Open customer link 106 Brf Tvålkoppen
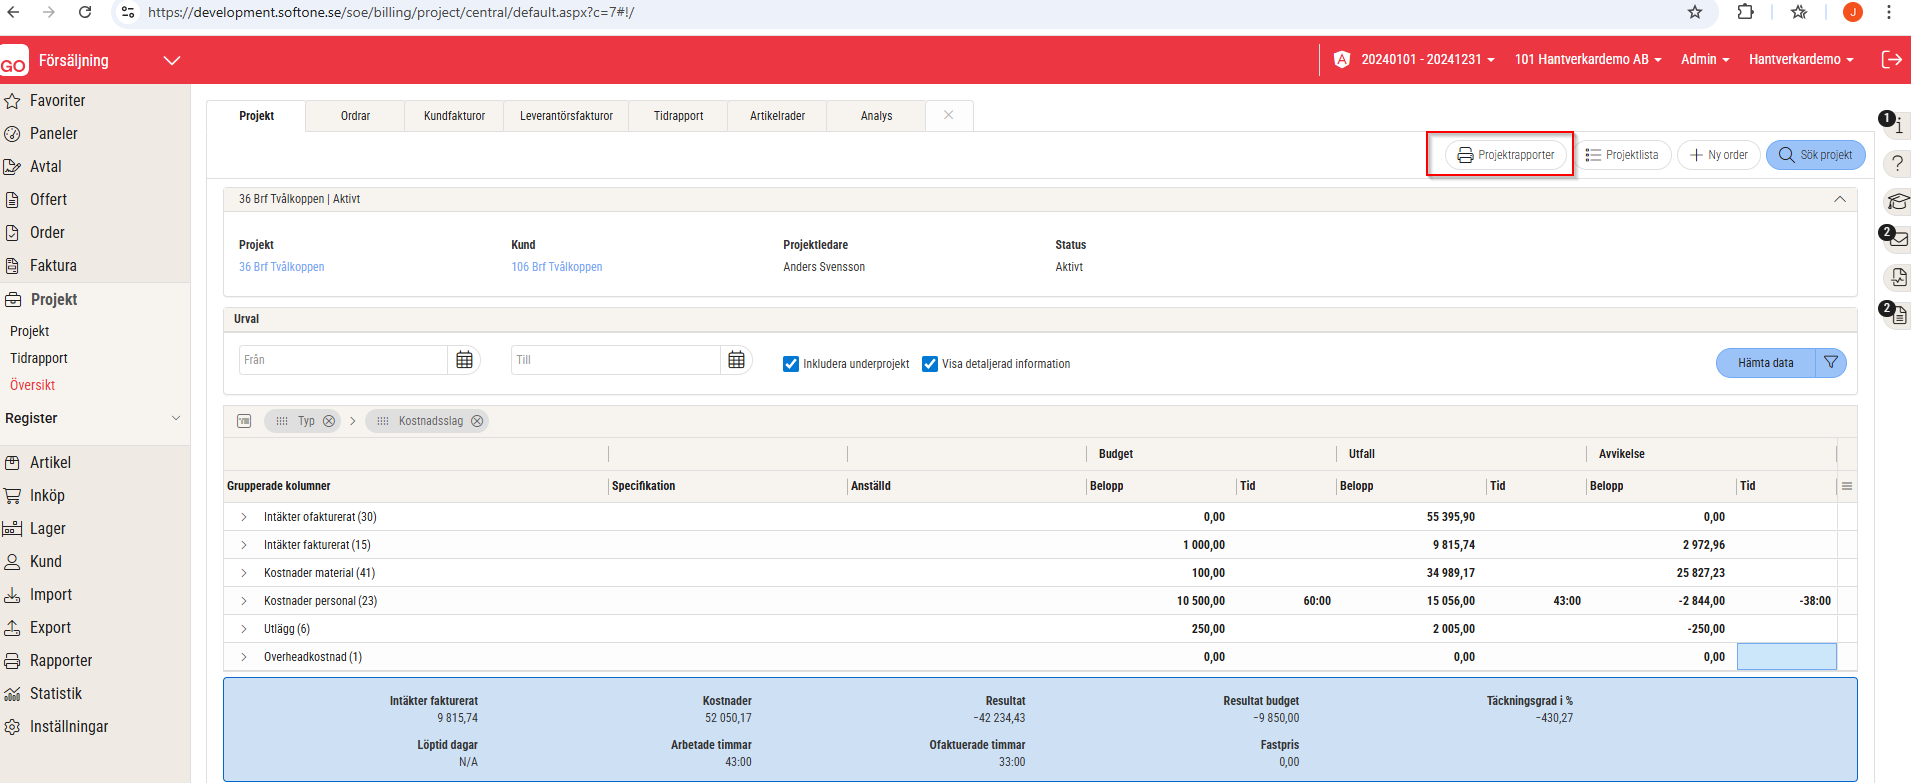1911x783 pixels. click(557, 267)
